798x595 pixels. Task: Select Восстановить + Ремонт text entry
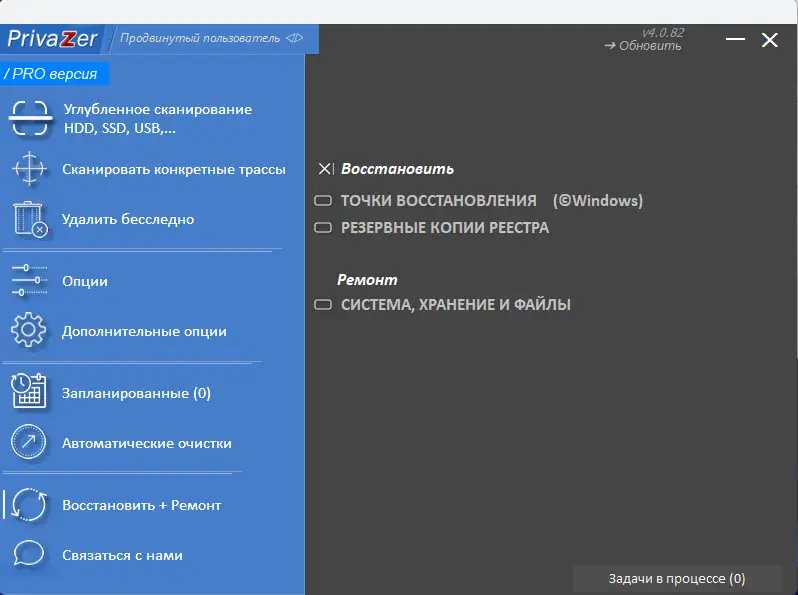pos(141,505)
